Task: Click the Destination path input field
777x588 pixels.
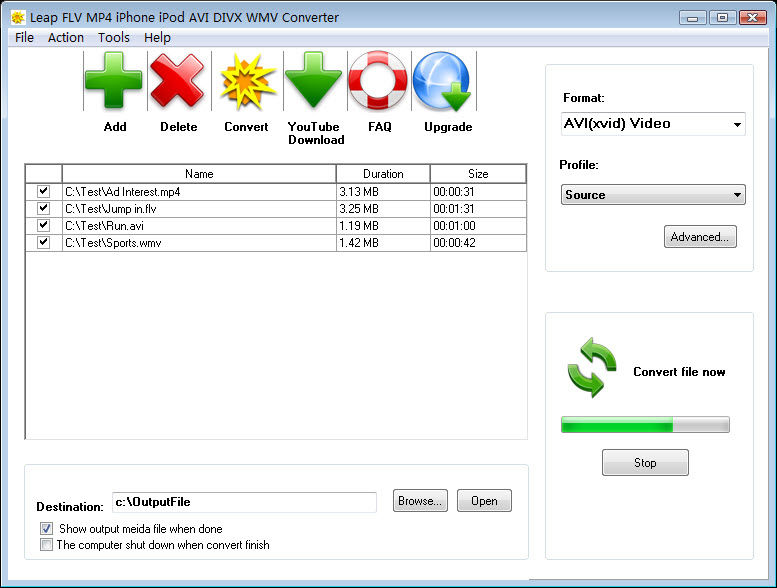Action: [243, 502]
